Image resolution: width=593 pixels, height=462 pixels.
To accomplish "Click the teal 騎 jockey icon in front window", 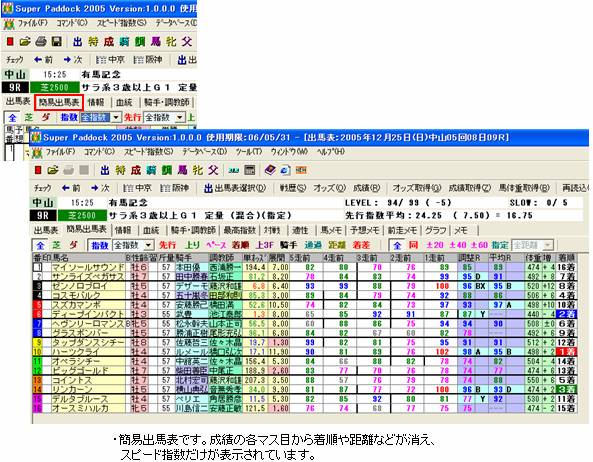I will point(151,171).
